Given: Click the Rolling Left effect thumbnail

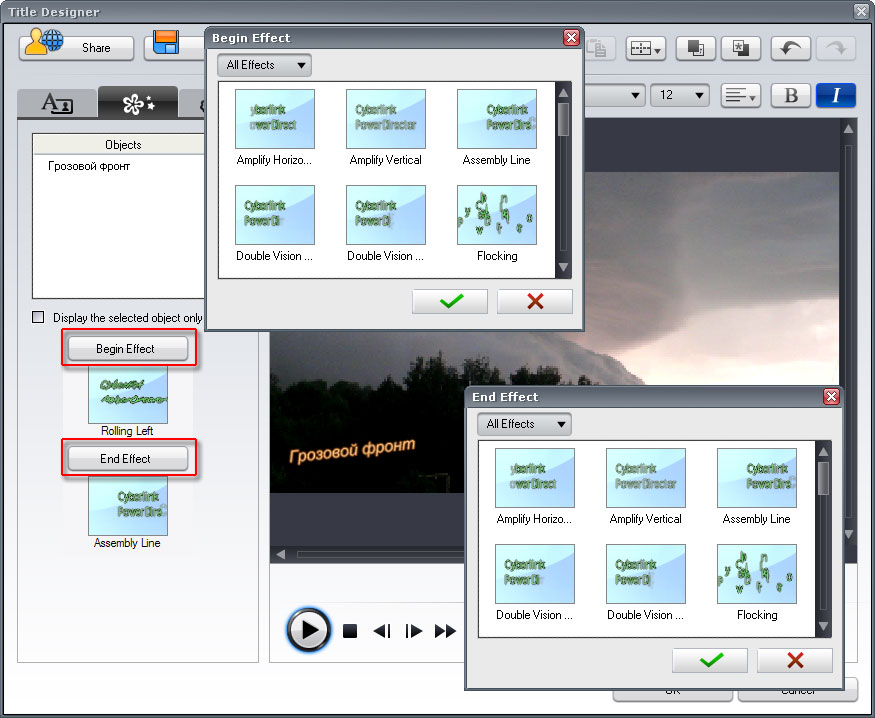Looking at the screenshot, I should click(x=128, y=395).
